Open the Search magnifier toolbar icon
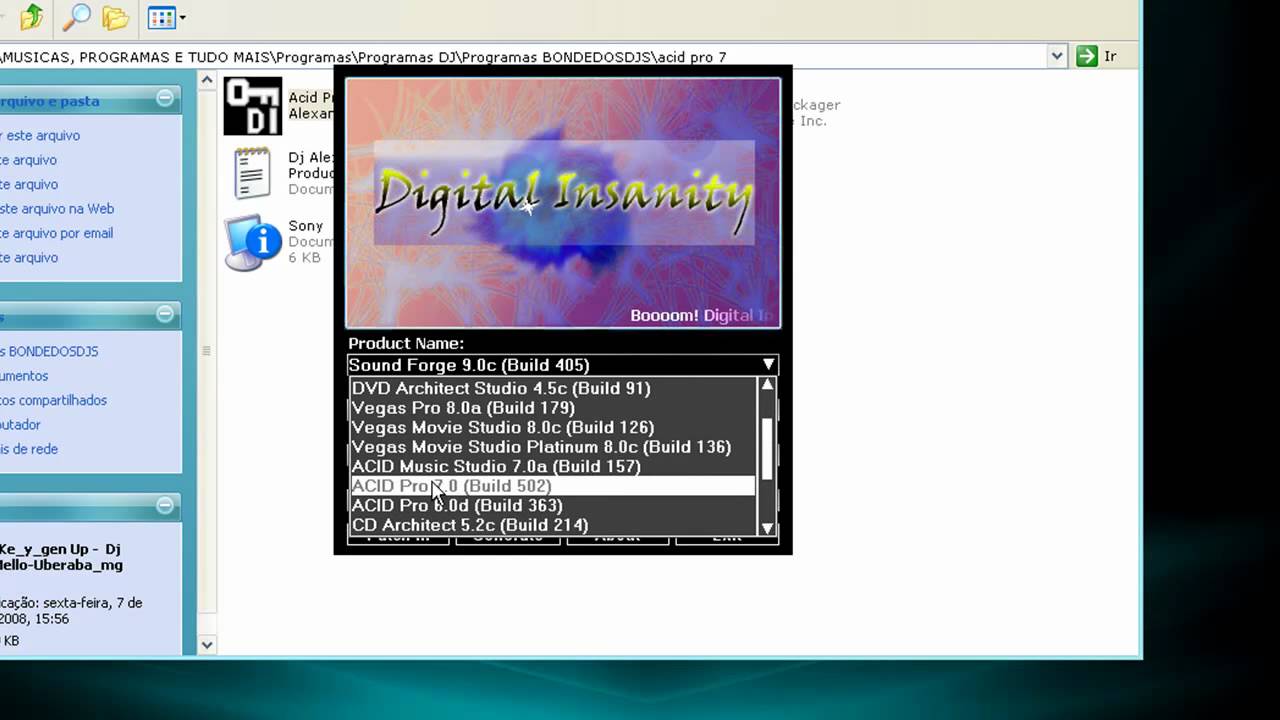Viewport: 1280px width, 720px height. click(76, 17)
